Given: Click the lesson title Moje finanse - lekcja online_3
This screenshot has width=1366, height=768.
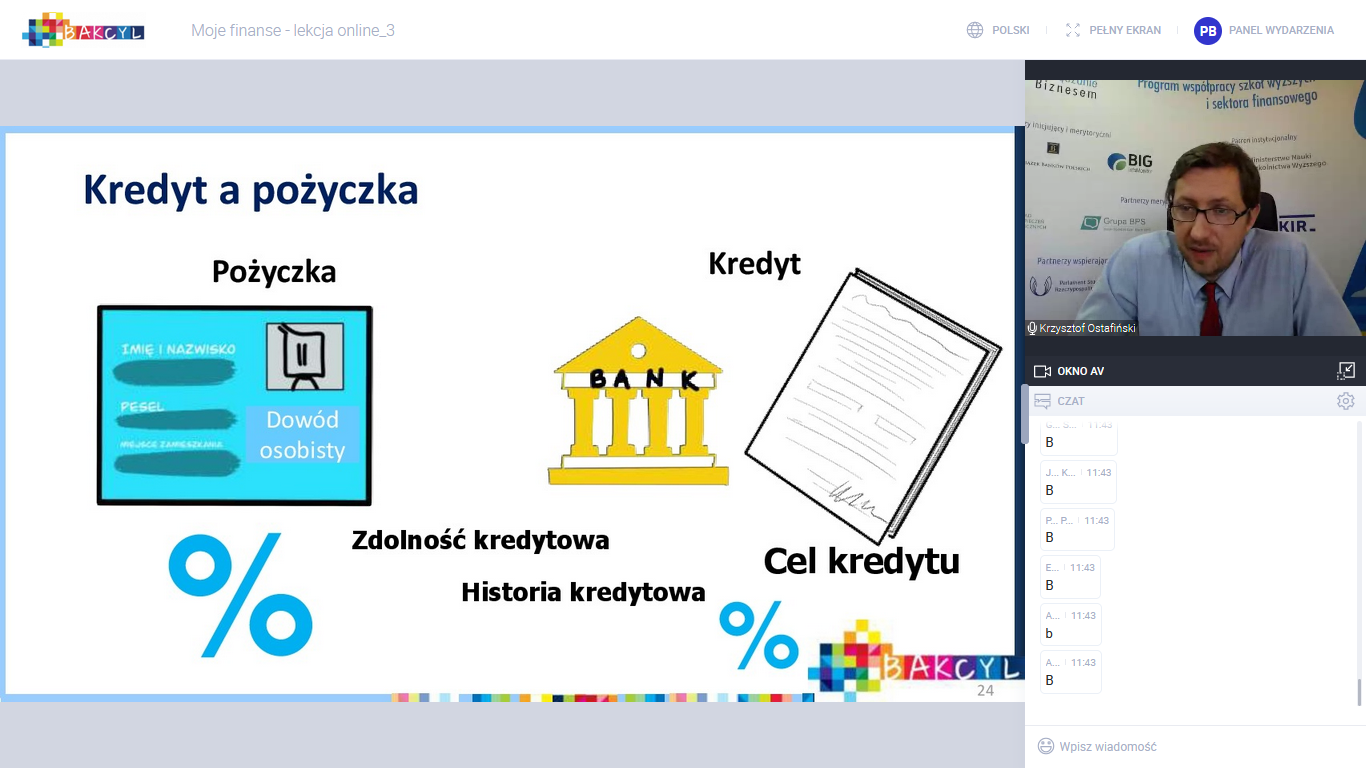Looking at the screenshot, I should coord(293,30).
